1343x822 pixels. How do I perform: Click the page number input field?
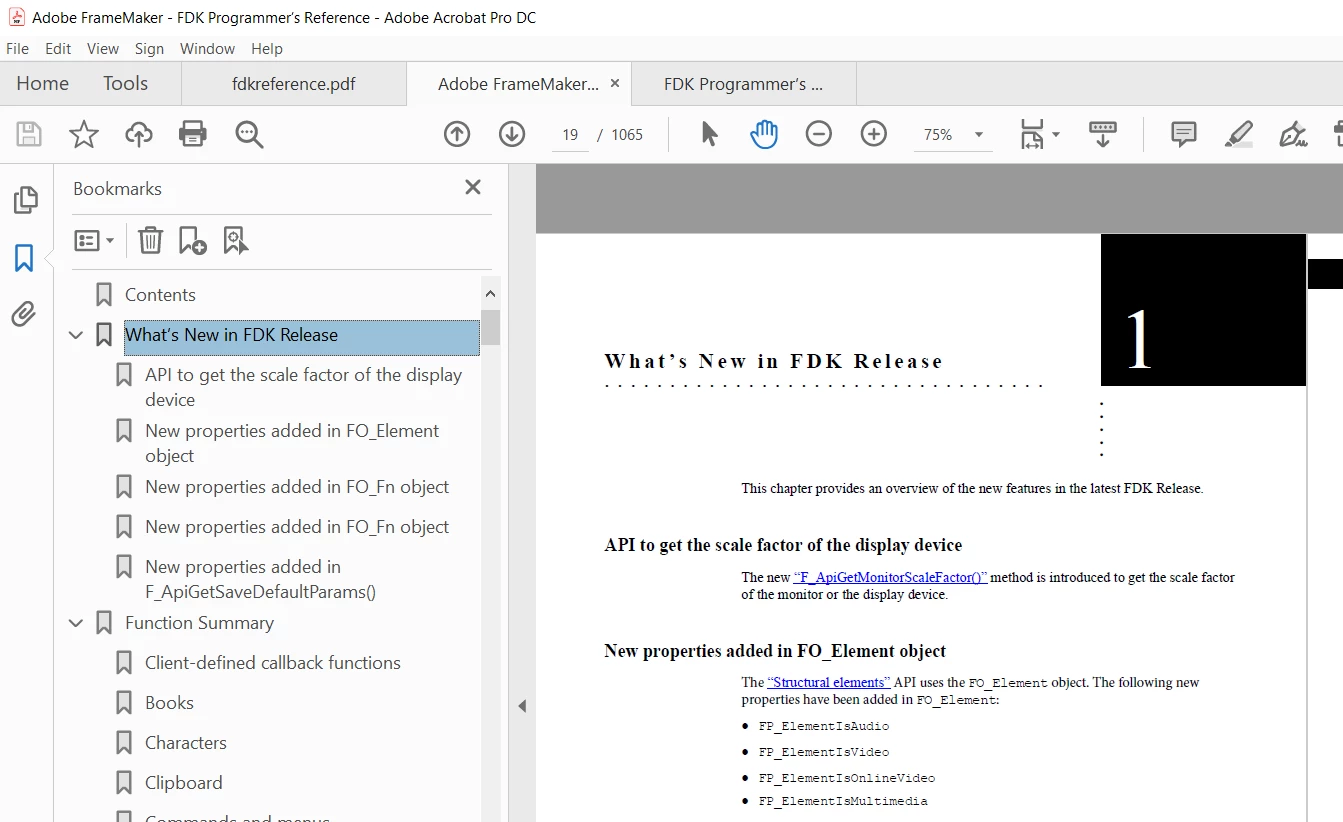coord(570,135)
